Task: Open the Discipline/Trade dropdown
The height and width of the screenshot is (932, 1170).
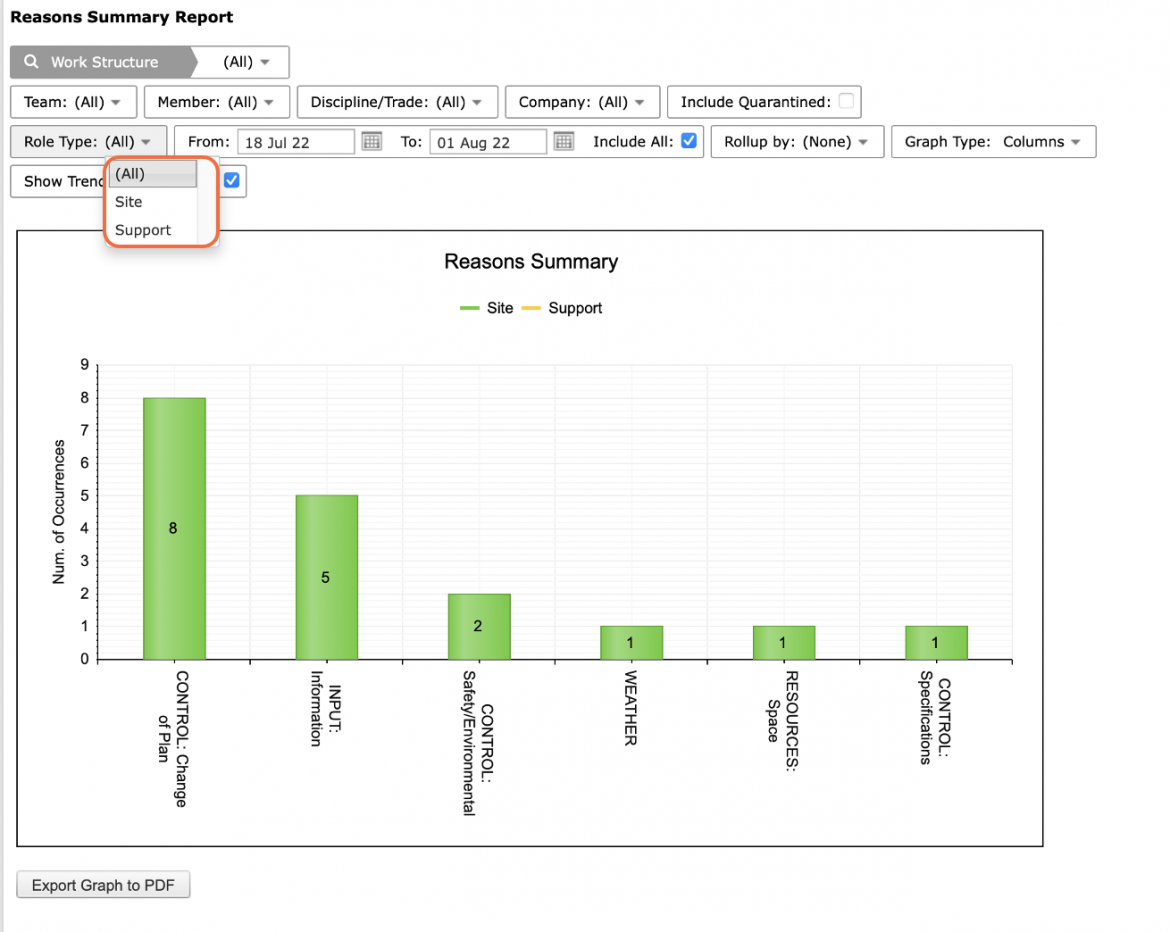Action: pos(397,102)
